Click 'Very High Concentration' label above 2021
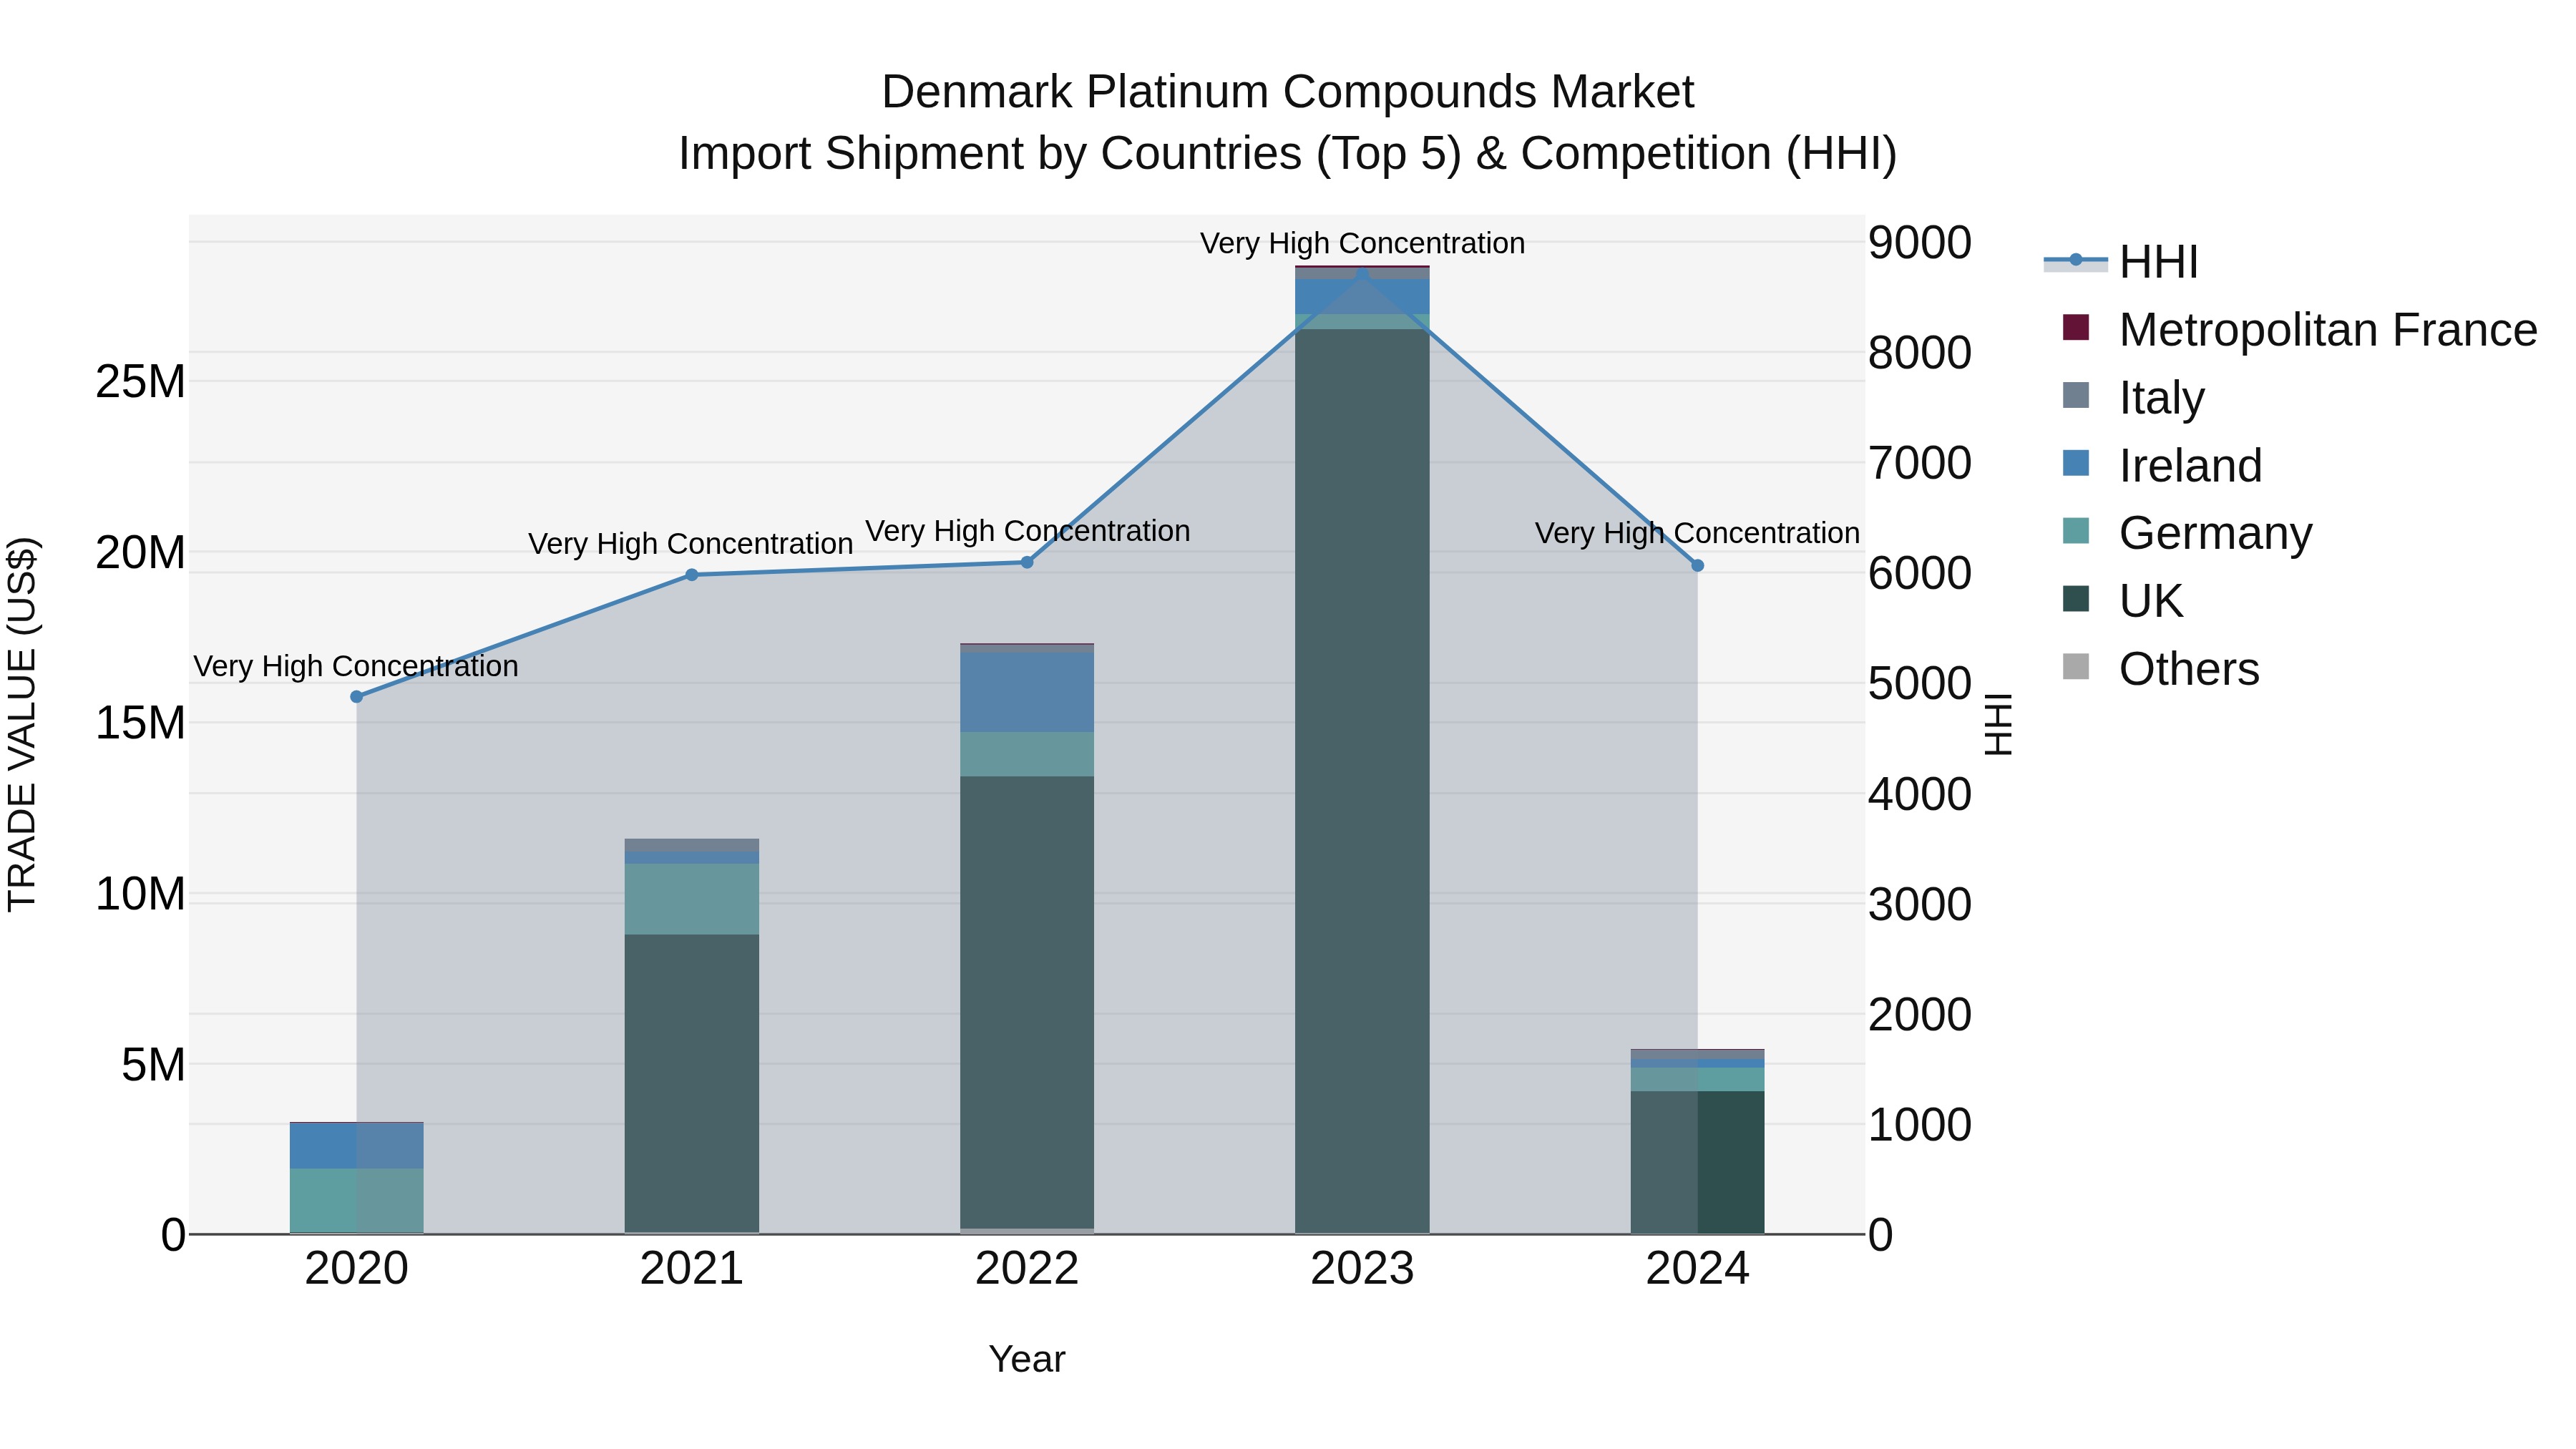2576x1449 pixels. (x=691, y=544)
